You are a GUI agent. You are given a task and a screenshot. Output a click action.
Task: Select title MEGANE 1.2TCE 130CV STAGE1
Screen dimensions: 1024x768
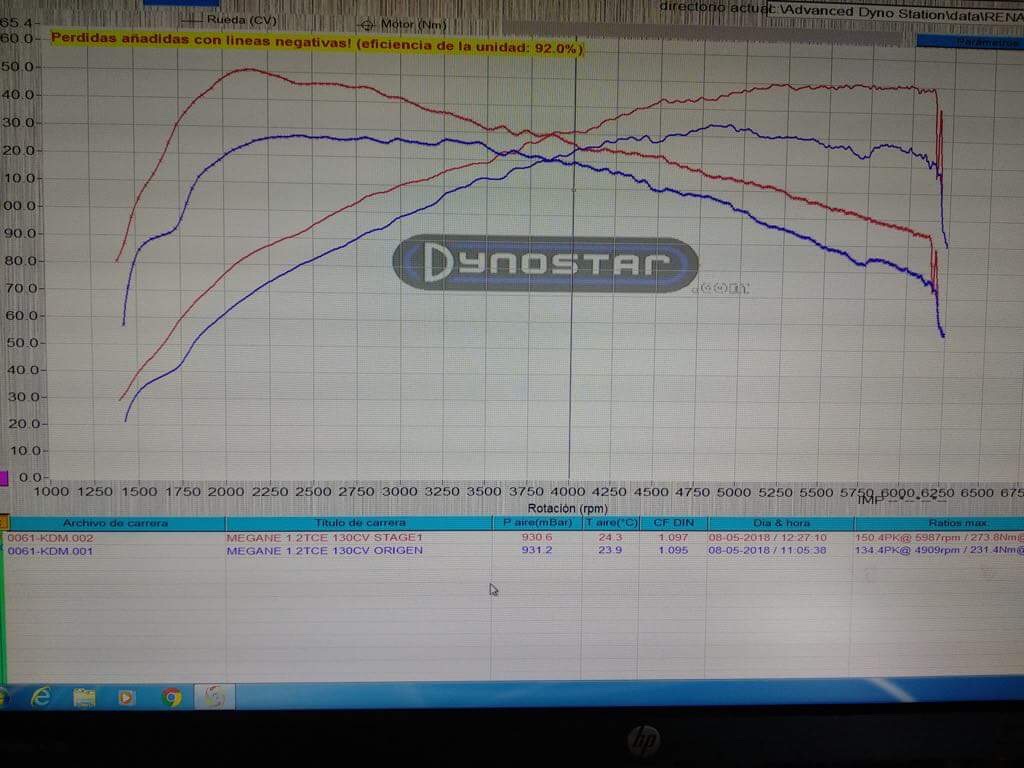(x=325, y=537)
